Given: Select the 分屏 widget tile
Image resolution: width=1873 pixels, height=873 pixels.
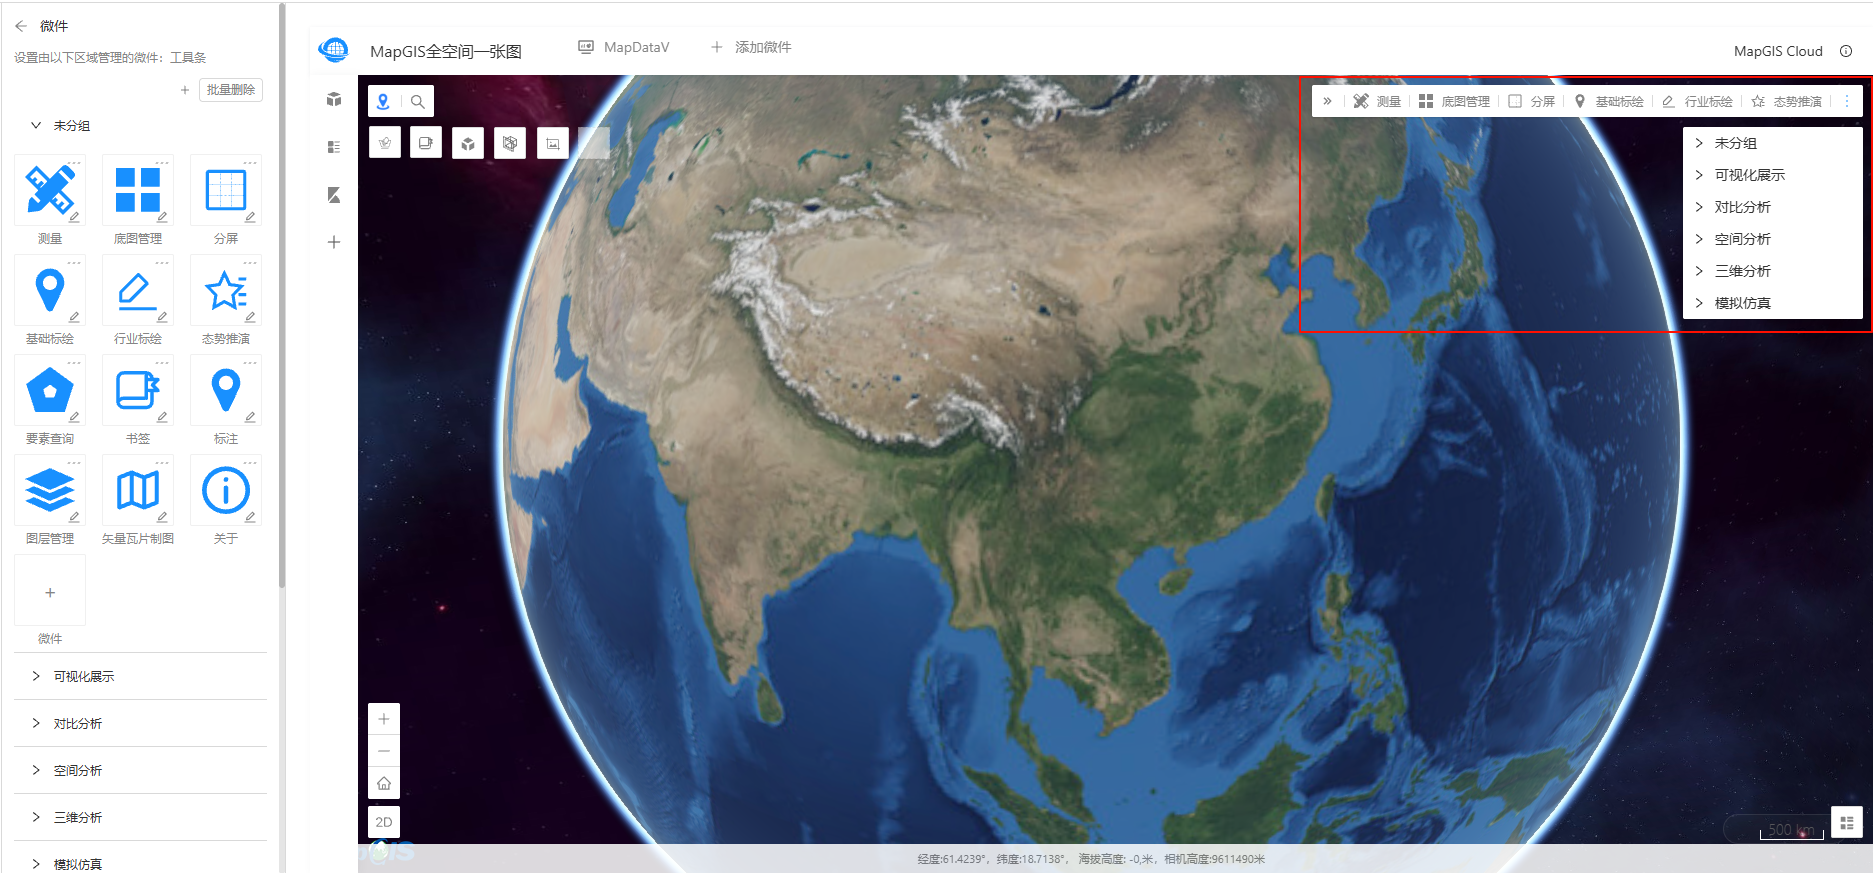Looking at the screenshot, I should 226,190.
